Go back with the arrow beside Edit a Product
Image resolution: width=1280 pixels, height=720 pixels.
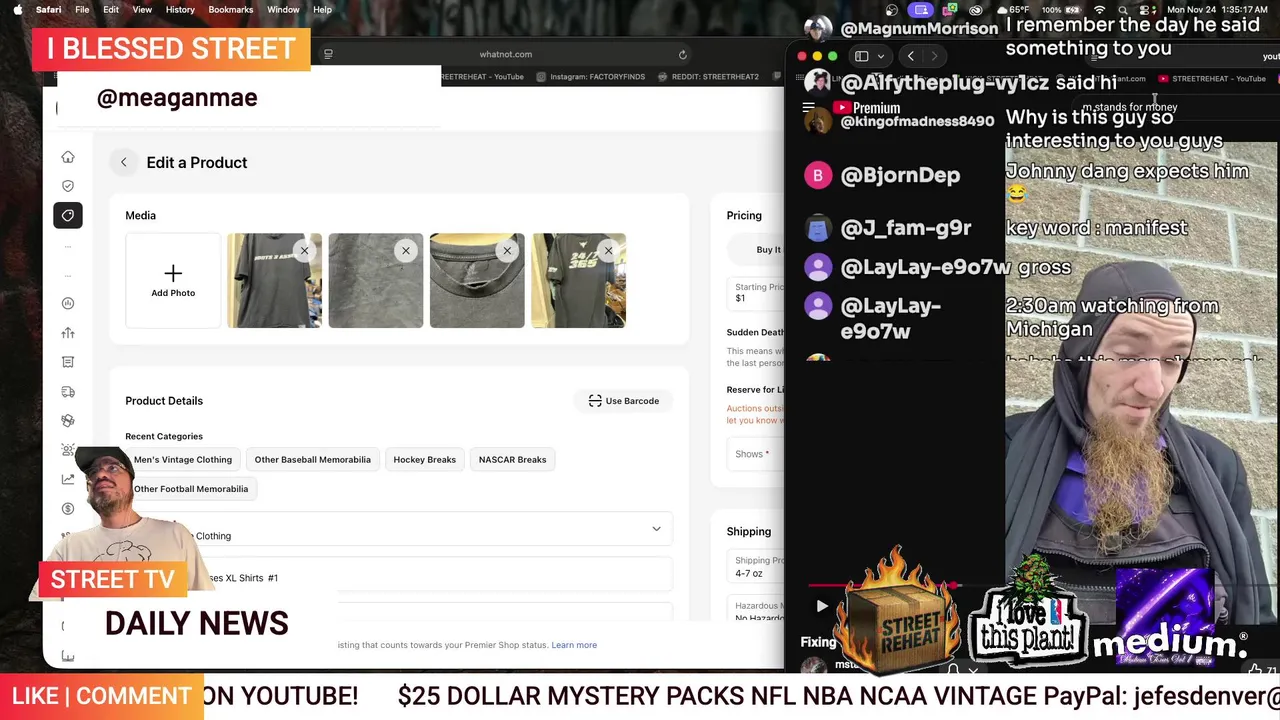[124, 162]
